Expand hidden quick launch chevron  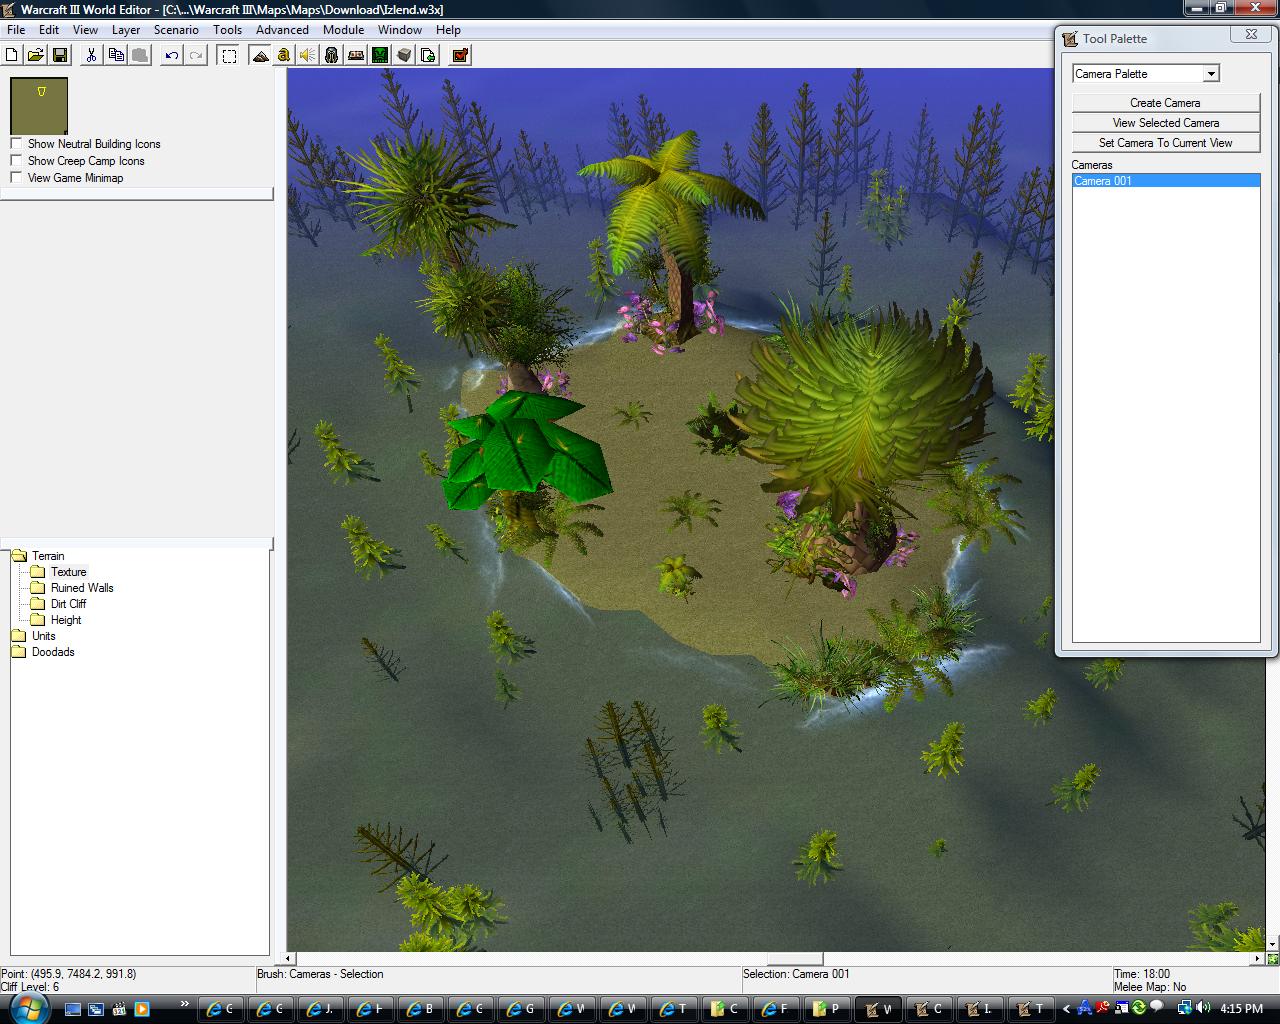point(184,1004)
